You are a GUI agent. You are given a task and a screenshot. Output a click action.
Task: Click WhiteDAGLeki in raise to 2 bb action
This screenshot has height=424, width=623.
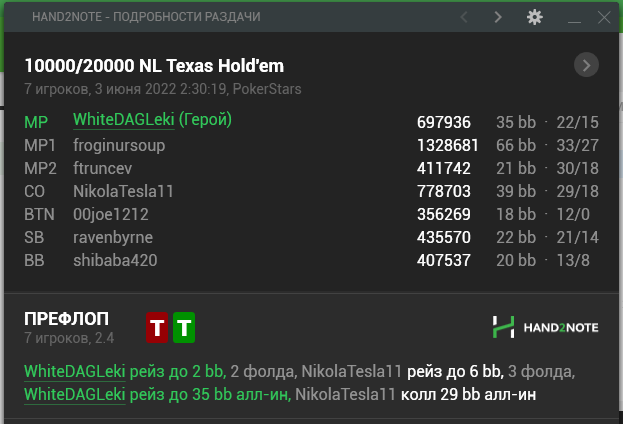click(75, 372)
